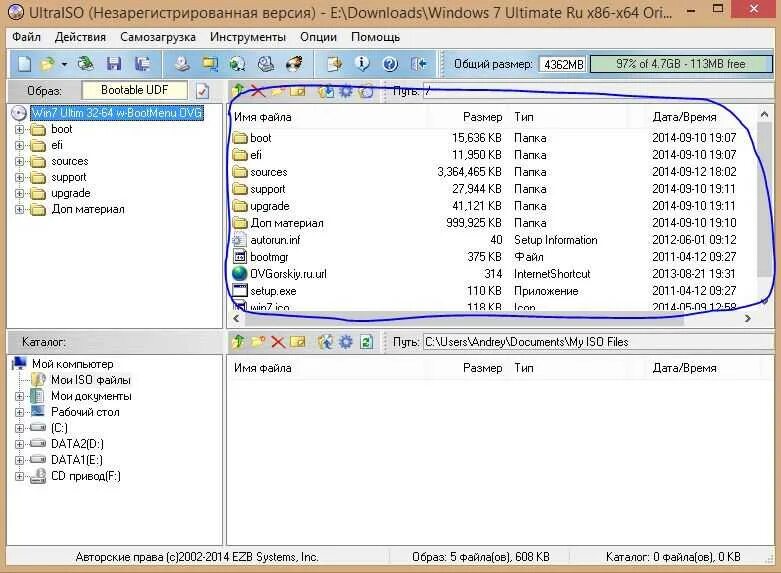Expand the upgrade folder in image tree

coord(19,193)
